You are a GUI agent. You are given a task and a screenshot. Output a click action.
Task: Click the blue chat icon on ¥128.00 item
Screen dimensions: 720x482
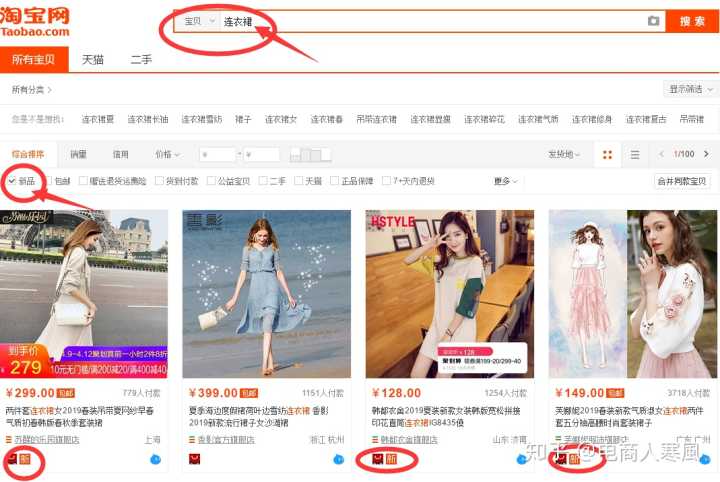pos(522,459)
